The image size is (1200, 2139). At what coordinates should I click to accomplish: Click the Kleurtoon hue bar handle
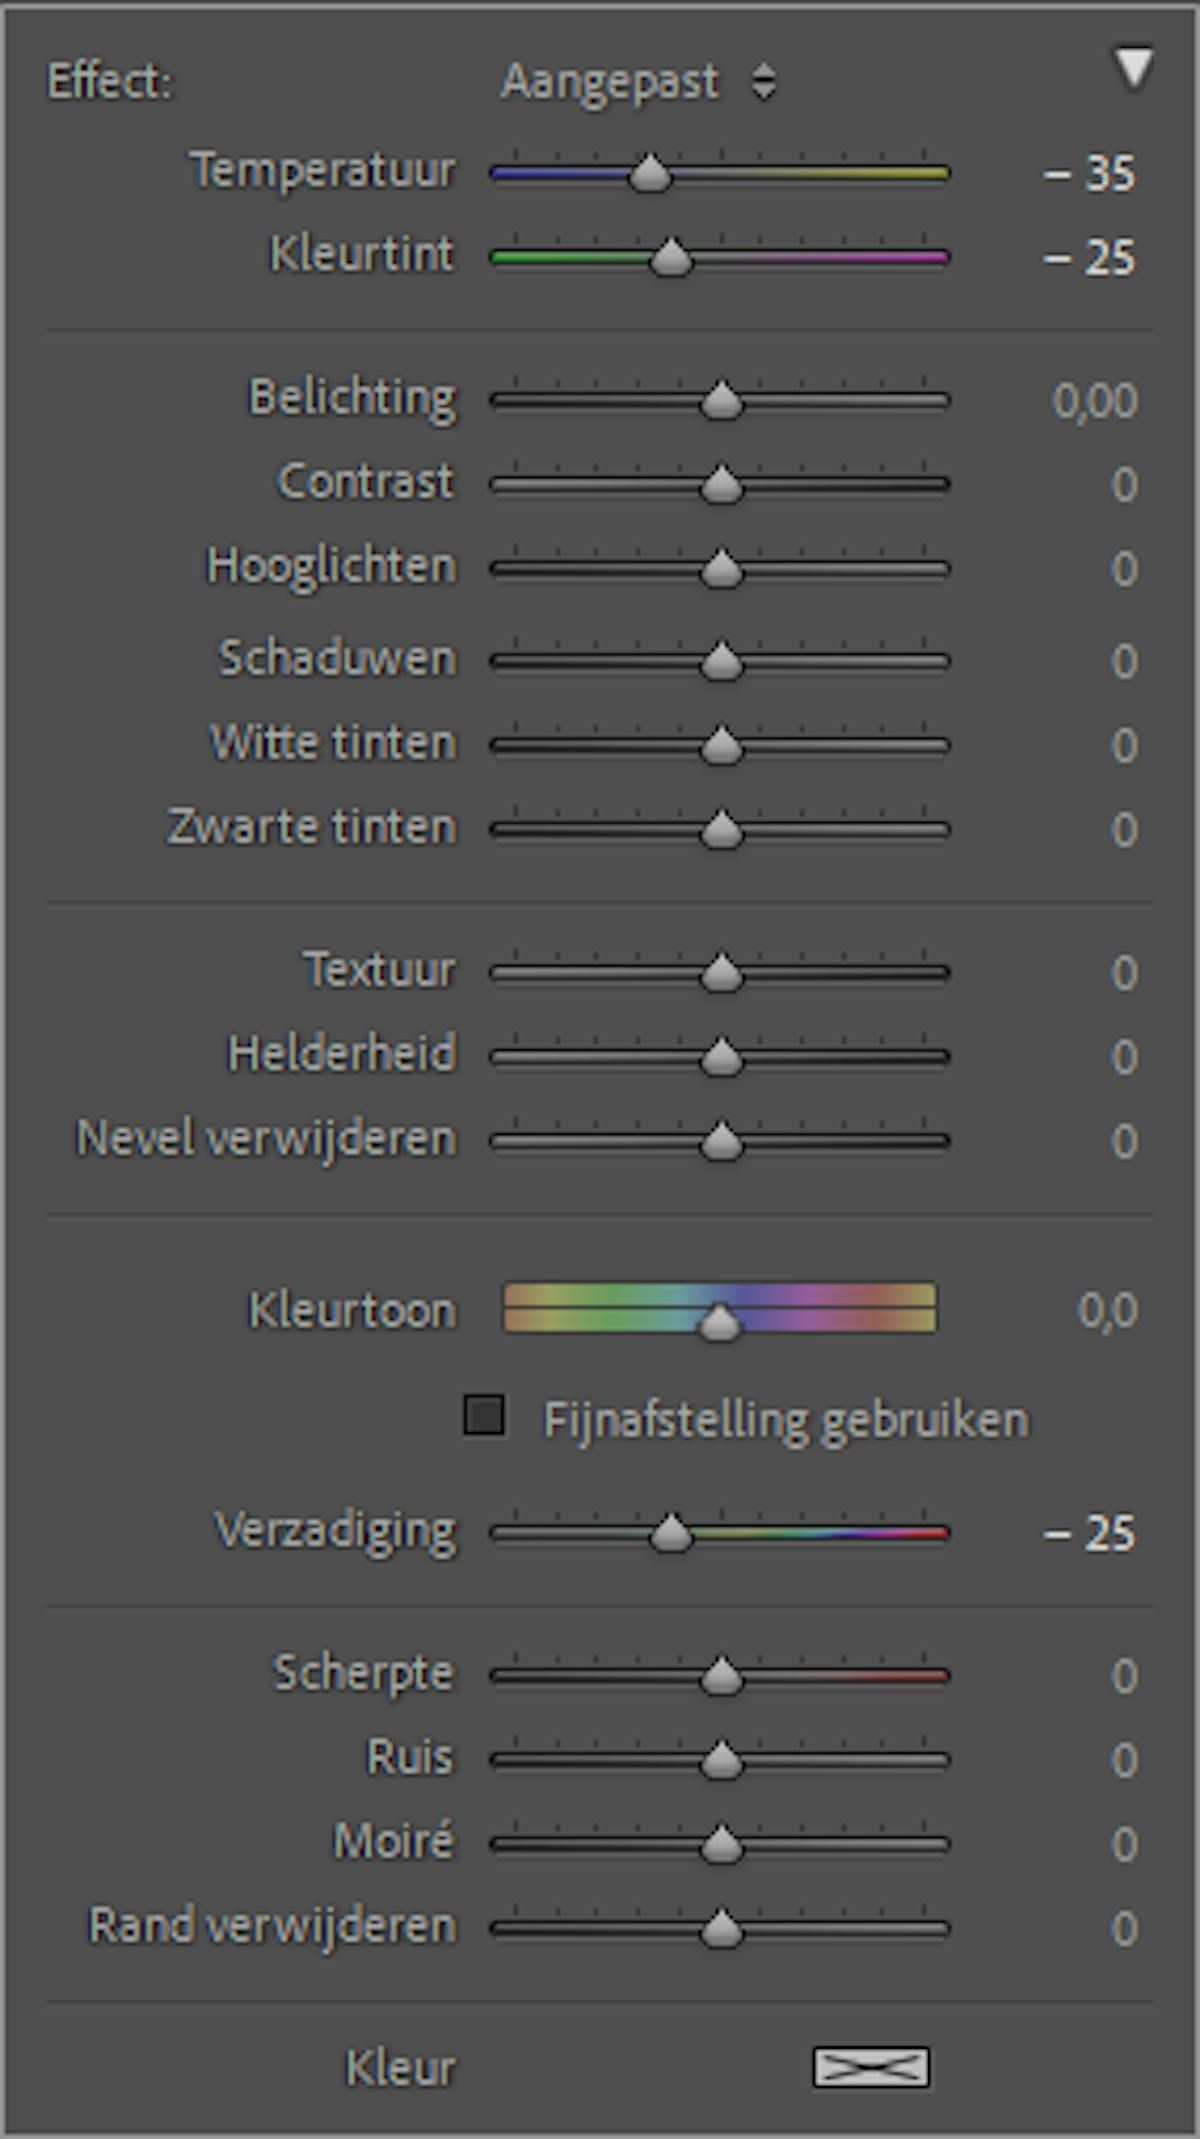719,1321
